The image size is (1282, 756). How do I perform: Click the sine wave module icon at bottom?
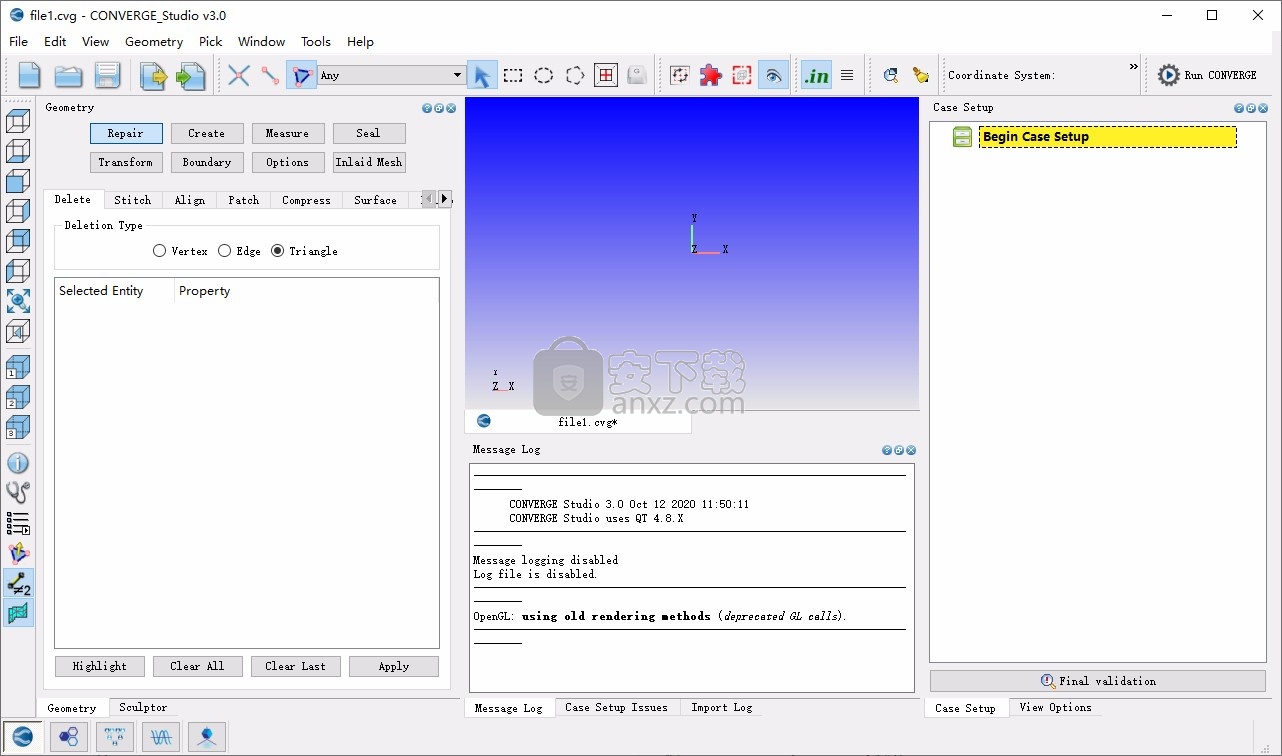(x=161, y=737)
